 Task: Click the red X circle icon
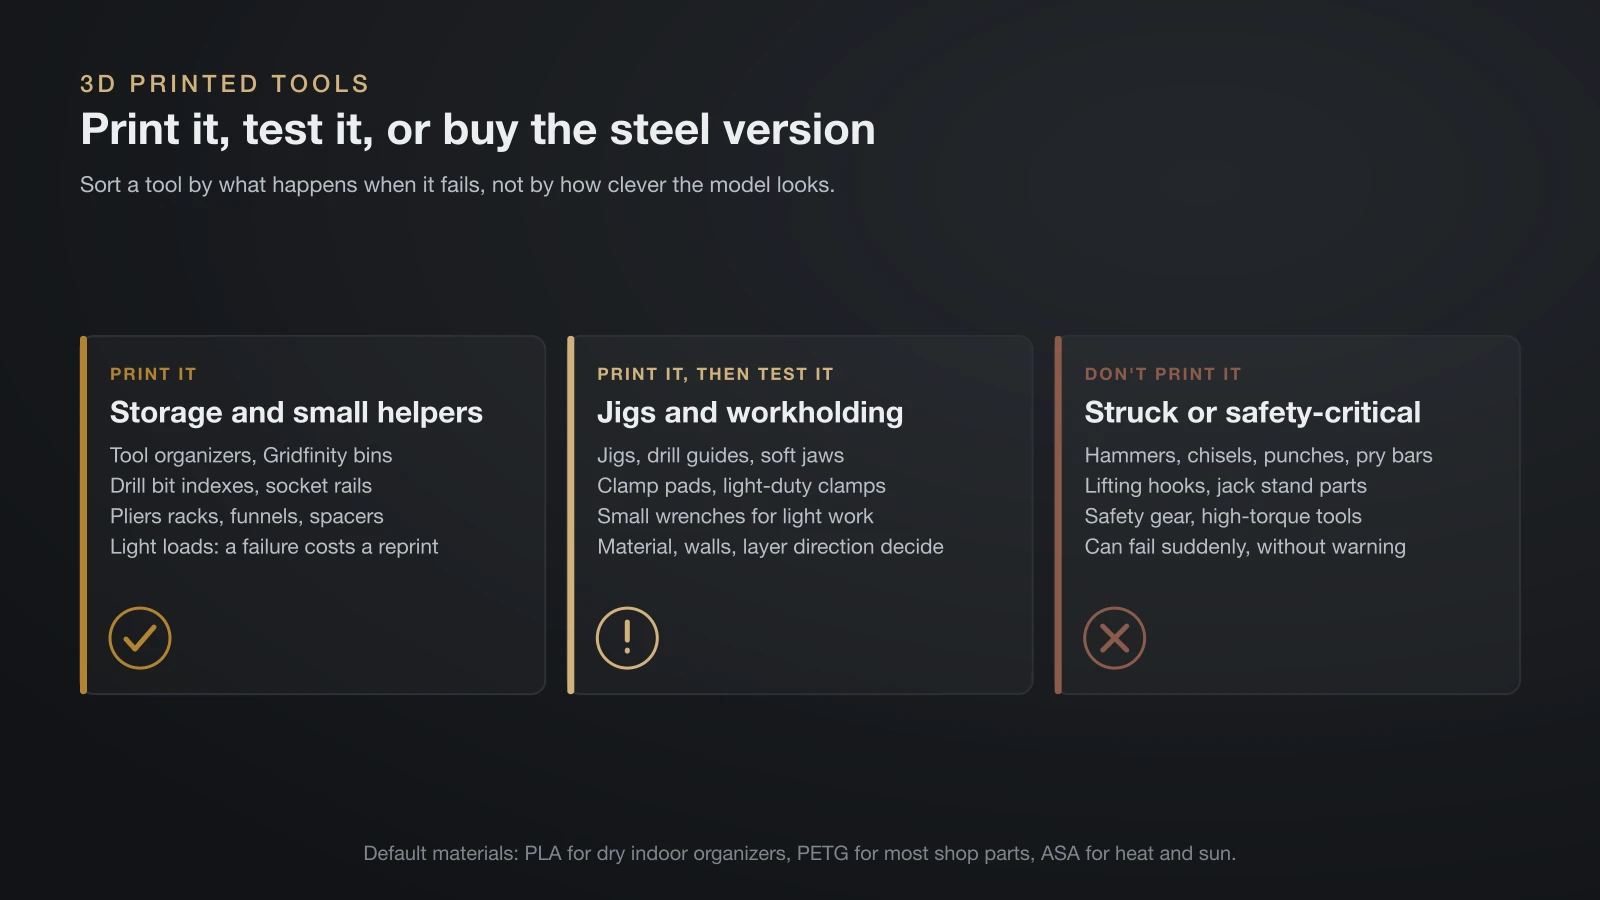click(1115, 638)
